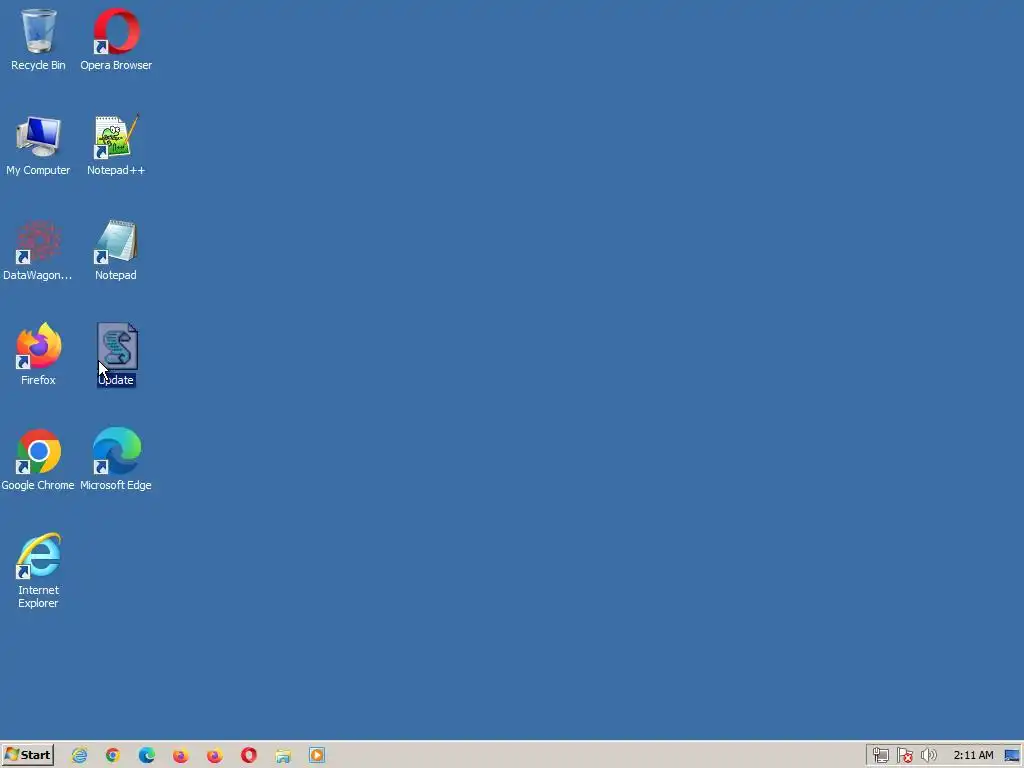Click the flag tray icon with red X

coord(904,756)
